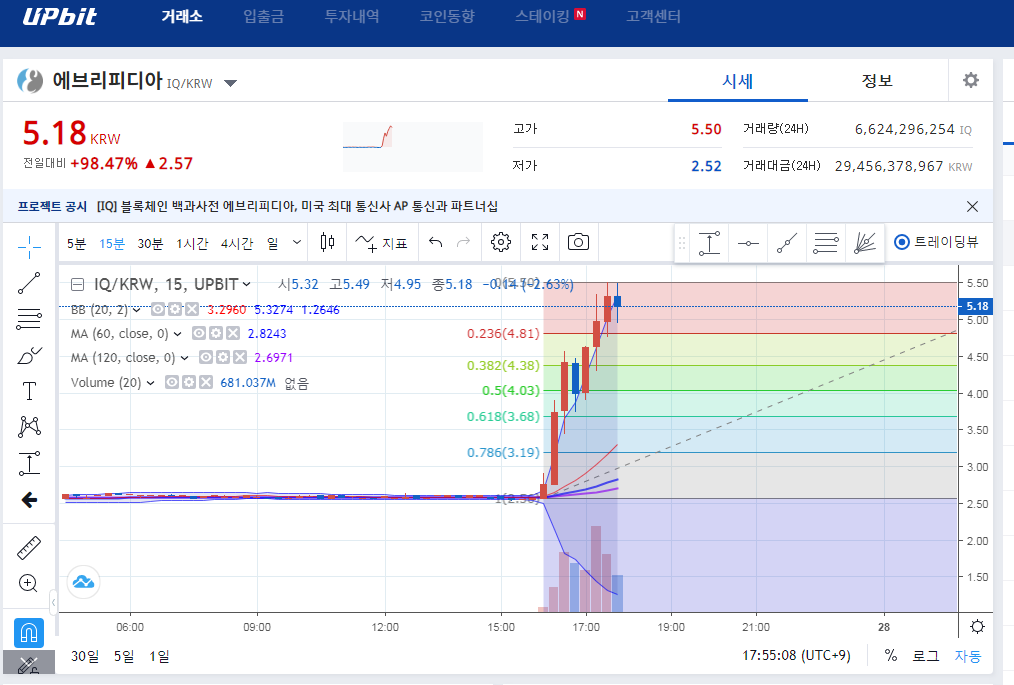
Task: Open settings for MA (60) indicator
Action: (x=216, y=333)
